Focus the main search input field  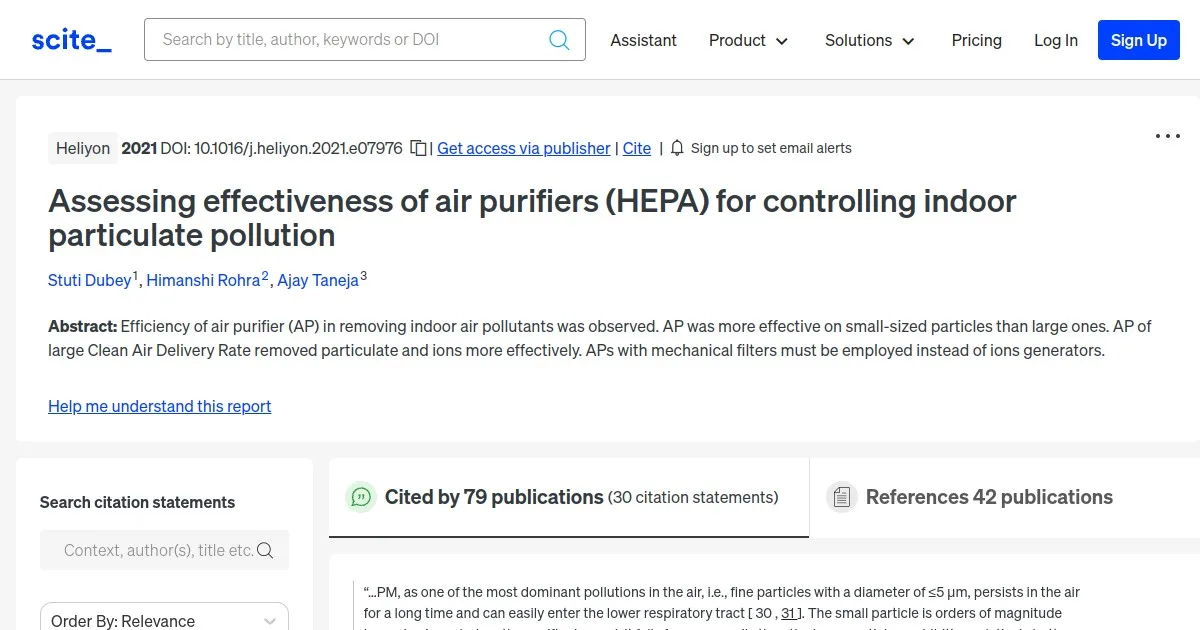coord(350,40)
